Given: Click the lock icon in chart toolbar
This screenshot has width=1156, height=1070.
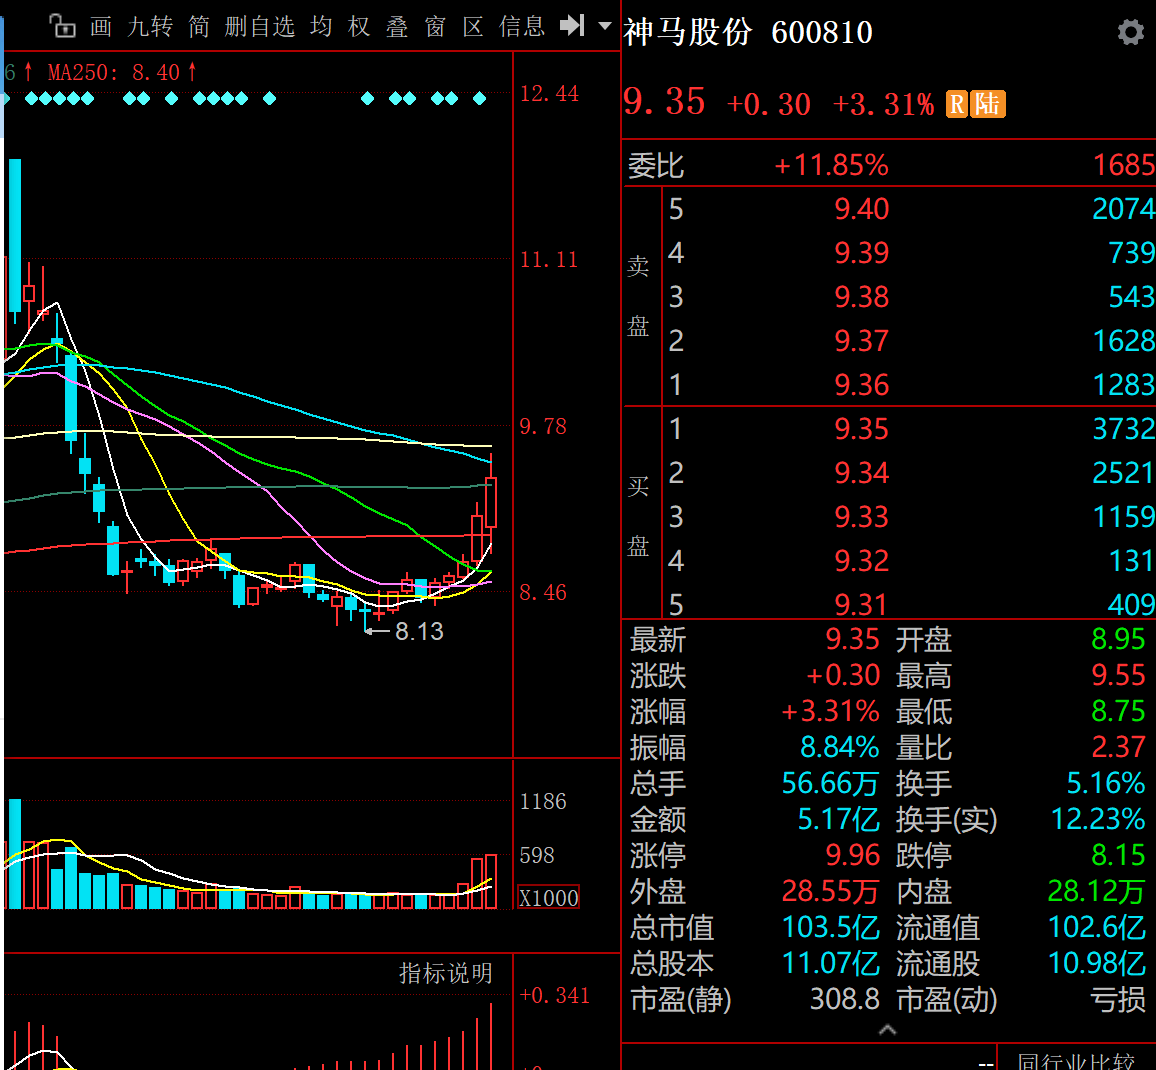Looking at the screenshot, I should click(x=63, y=27).
